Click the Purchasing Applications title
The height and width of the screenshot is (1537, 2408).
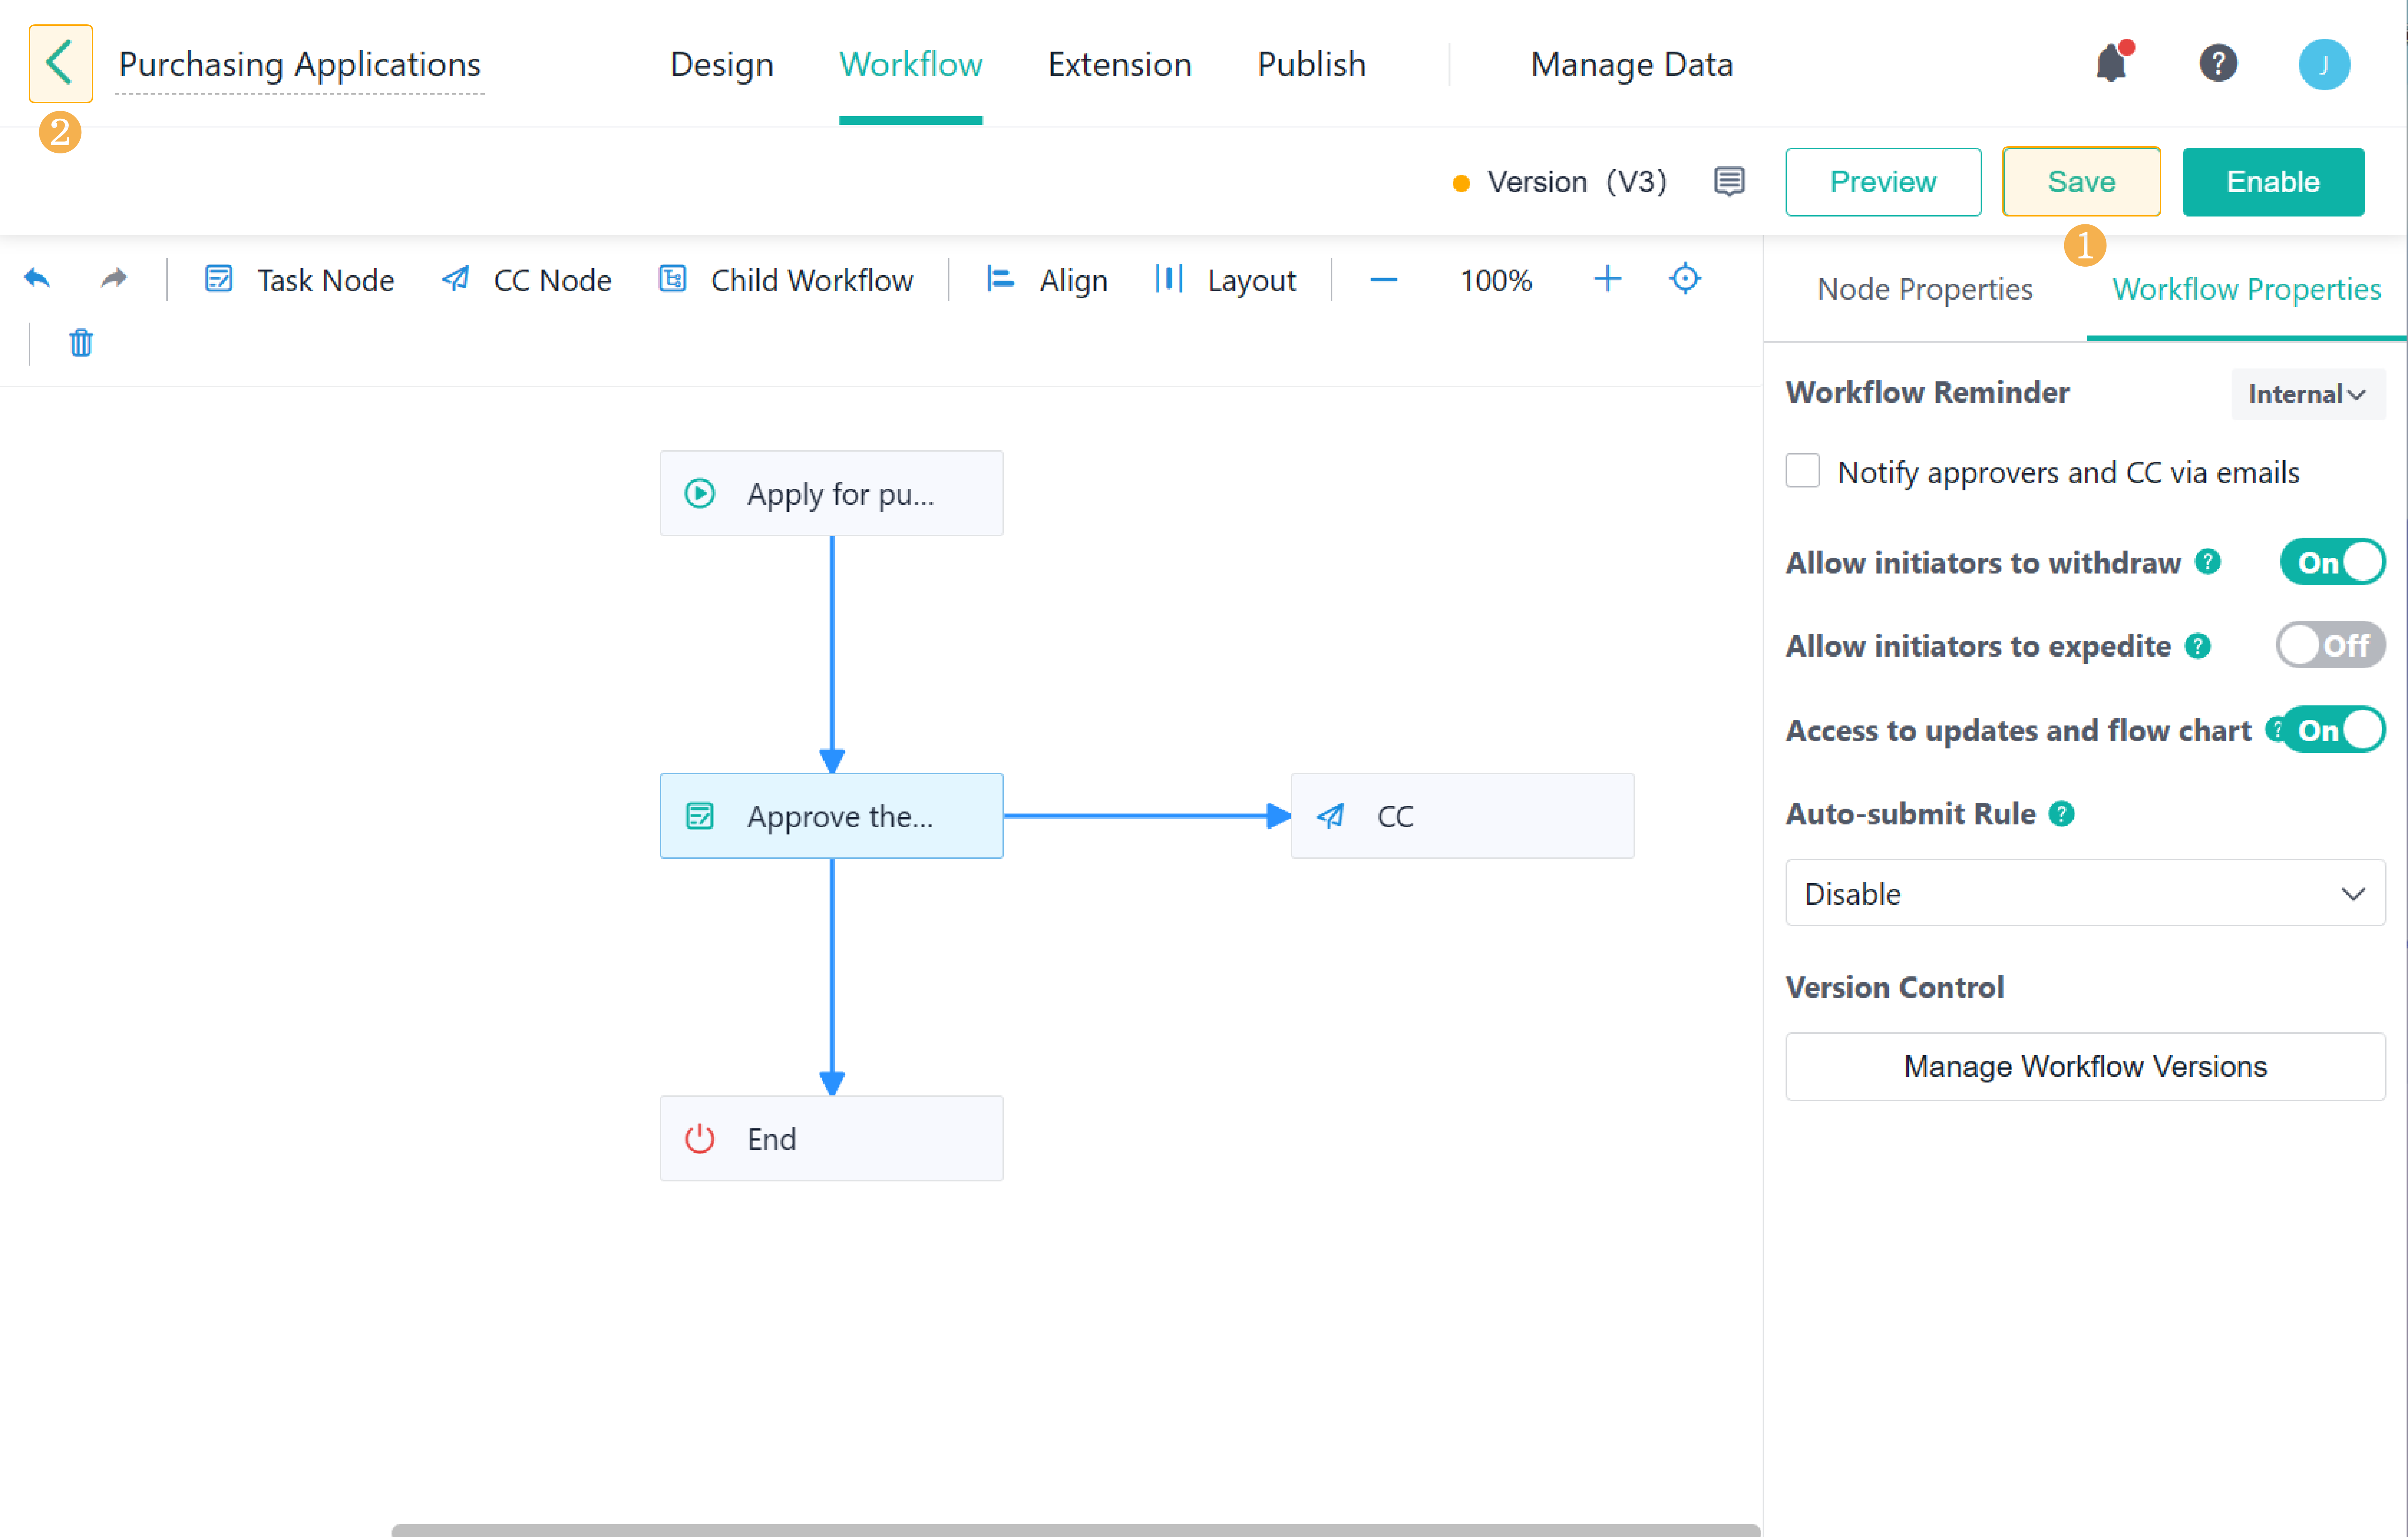click(300, 64)
